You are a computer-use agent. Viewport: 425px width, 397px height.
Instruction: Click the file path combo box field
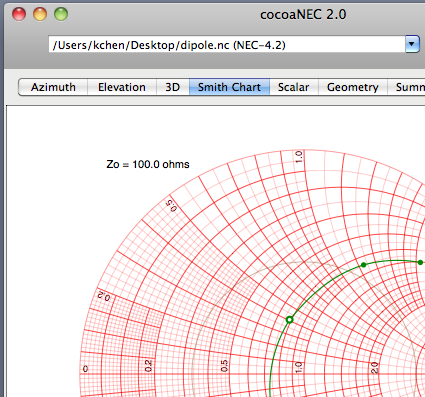227,44
